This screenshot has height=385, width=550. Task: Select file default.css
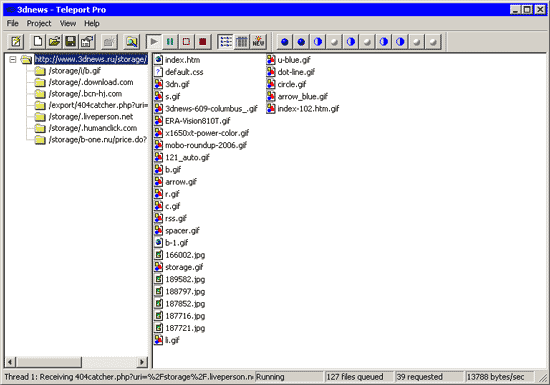tap(184, 72)
